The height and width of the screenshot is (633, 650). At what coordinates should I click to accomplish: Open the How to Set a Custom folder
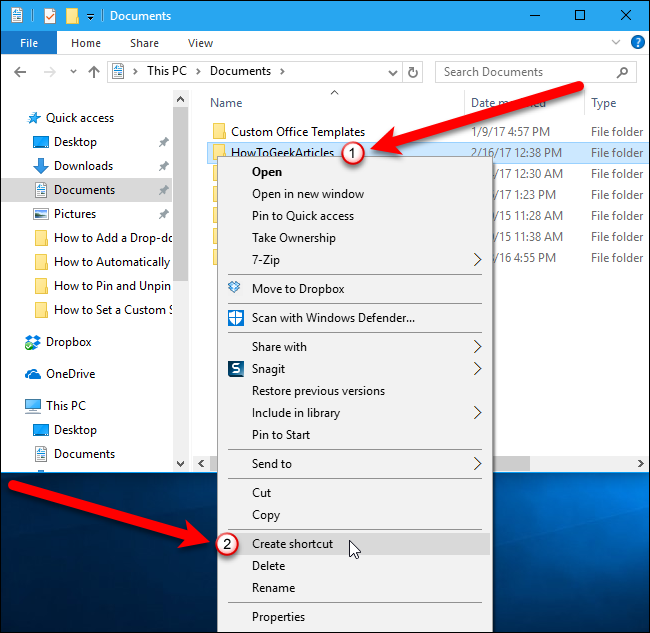pyautogui.click(x=113, y=310)
